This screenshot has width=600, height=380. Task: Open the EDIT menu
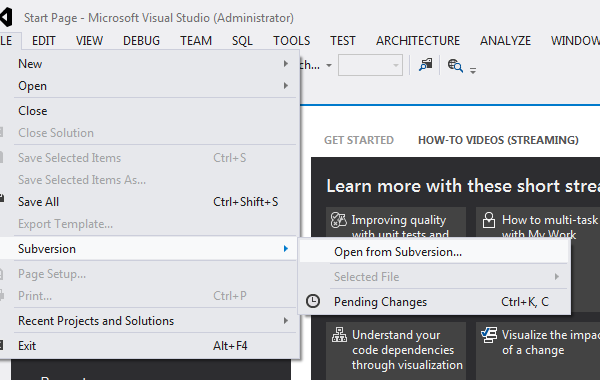[x=44, y=41]
